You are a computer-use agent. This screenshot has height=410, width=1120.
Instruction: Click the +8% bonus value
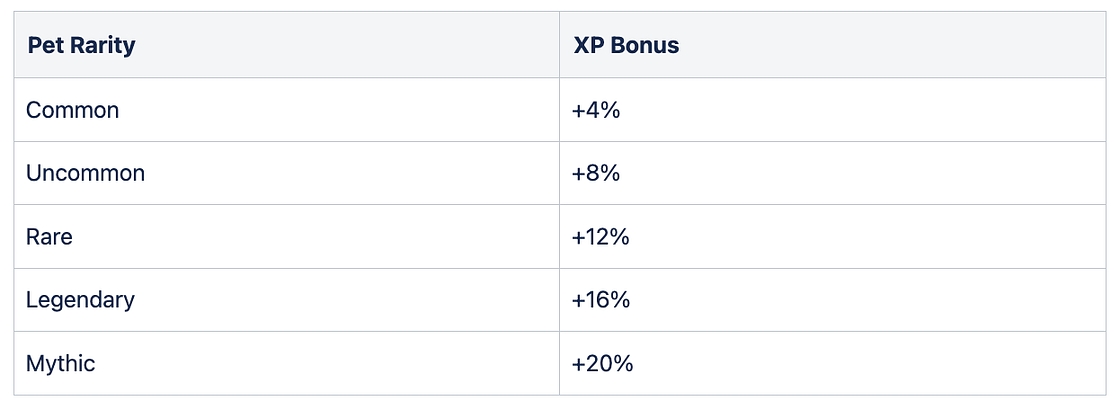pos(596,173)
